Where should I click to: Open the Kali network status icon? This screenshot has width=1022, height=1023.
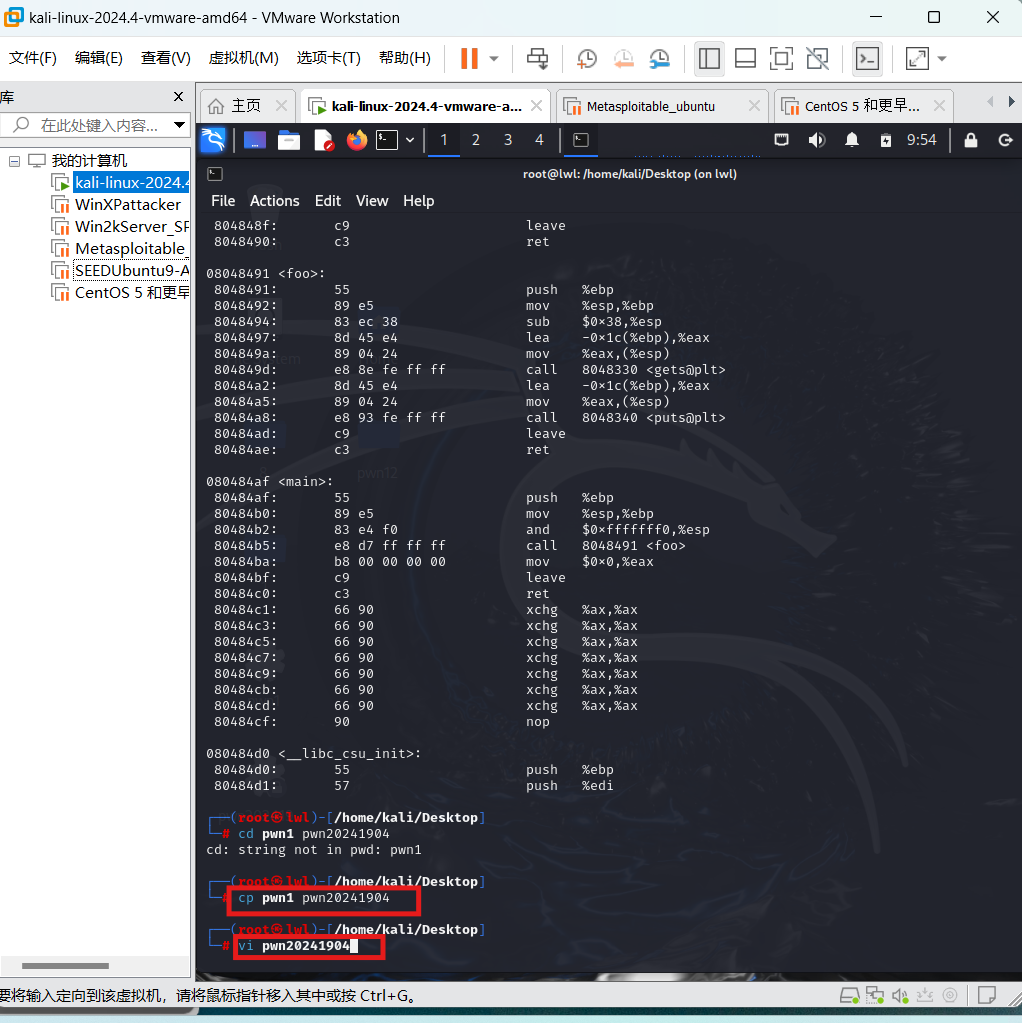pyautogui.click(x=781, y=140)
